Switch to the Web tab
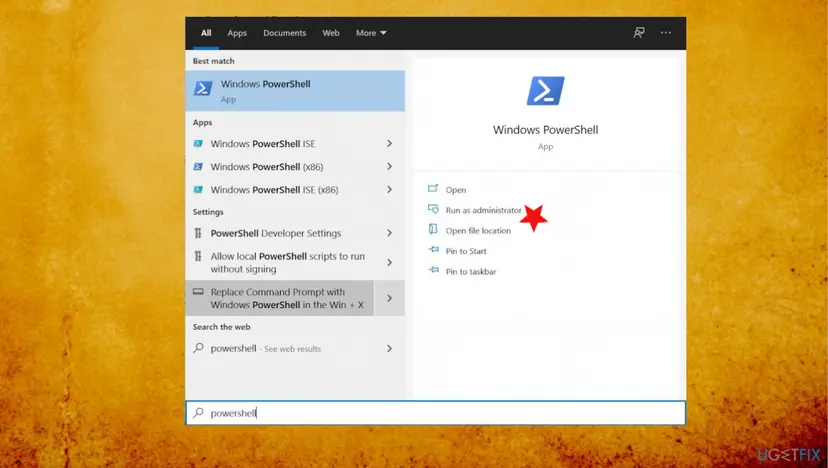The width and height of the screenshot is (828, 468). 331,33
